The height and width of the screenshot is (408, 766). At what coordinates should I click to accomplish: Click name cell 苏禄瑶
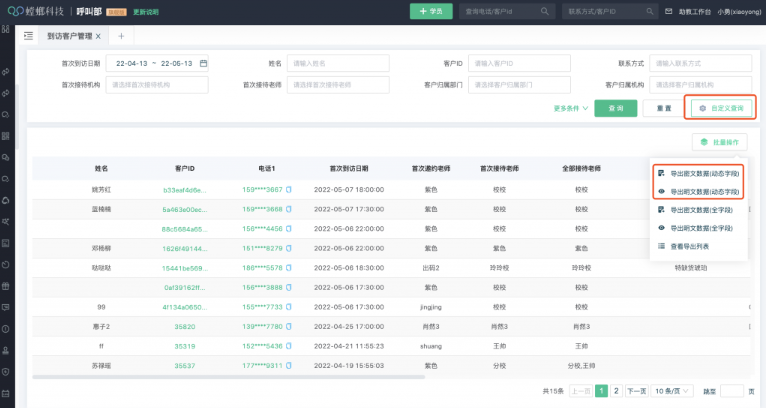tap(101, 365)
